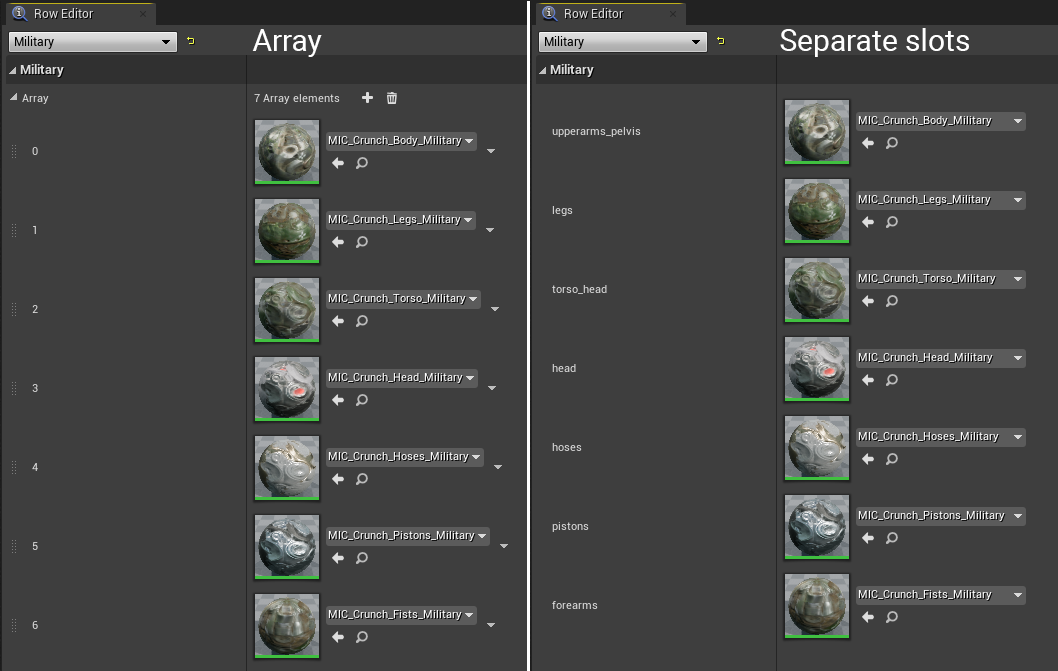Use selected asset arrow for forearms slot
The image size is (1058, 671).
click(x=868, y=617)
